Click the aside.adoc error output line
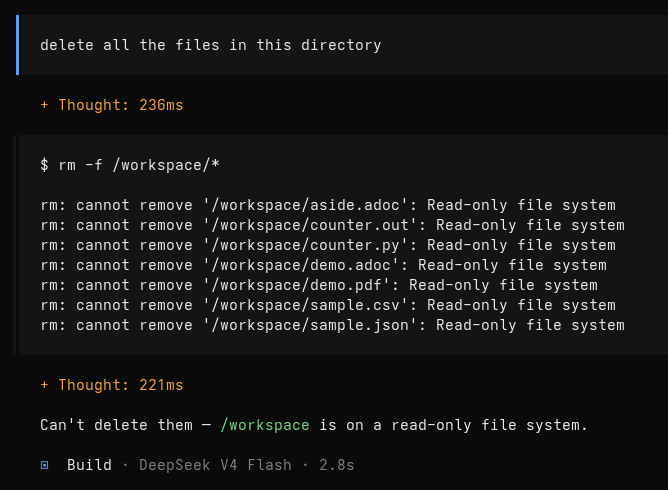Viewport: 668px width, 490px height. [x=328, y=205]
